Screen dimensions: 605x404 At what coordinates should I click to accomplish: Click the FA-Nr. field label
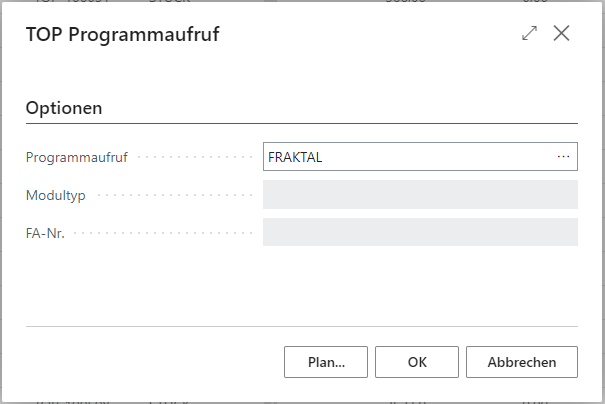[46, 232]
